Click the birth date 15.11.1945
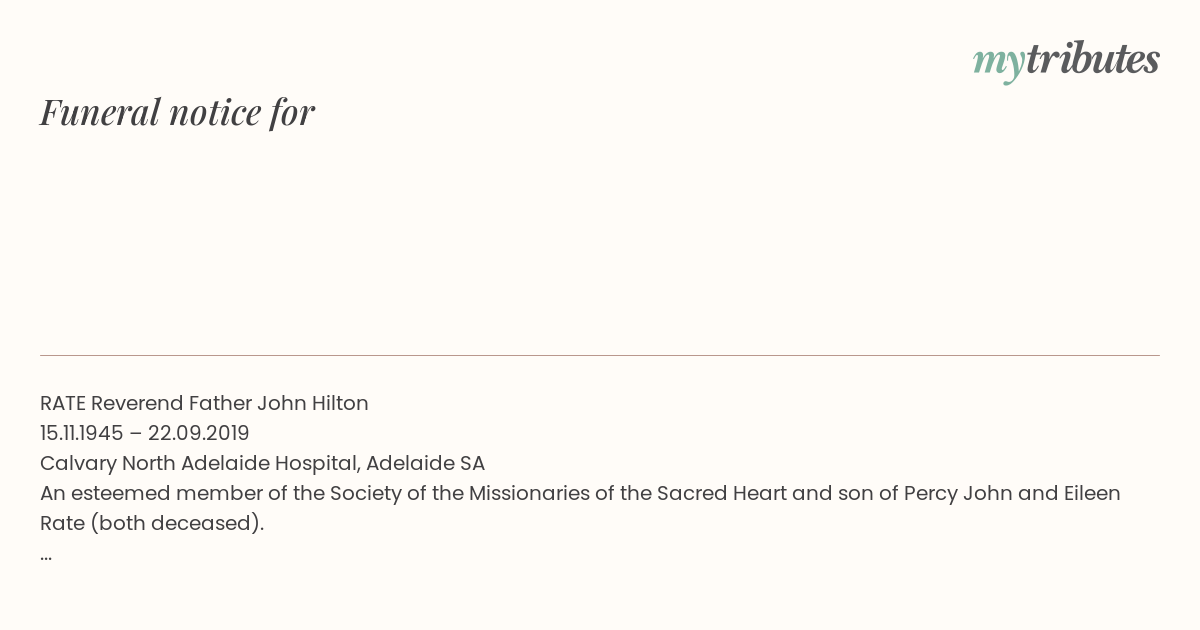This screenshot has width=1200, height=630. (82, 433)
